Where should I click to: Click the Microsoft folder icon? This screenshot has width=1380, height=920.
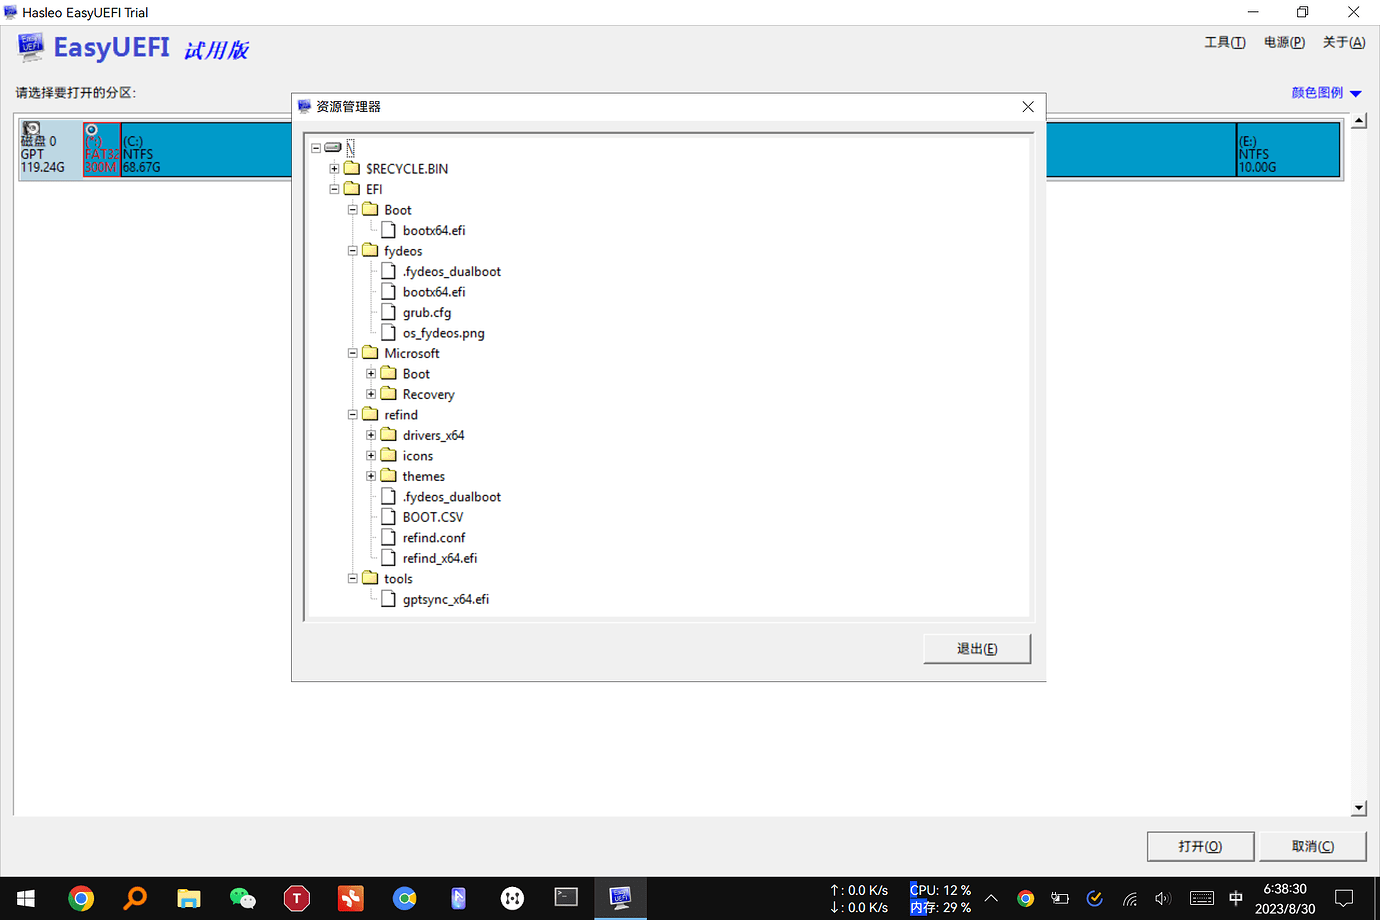click(x=370, y=353)
